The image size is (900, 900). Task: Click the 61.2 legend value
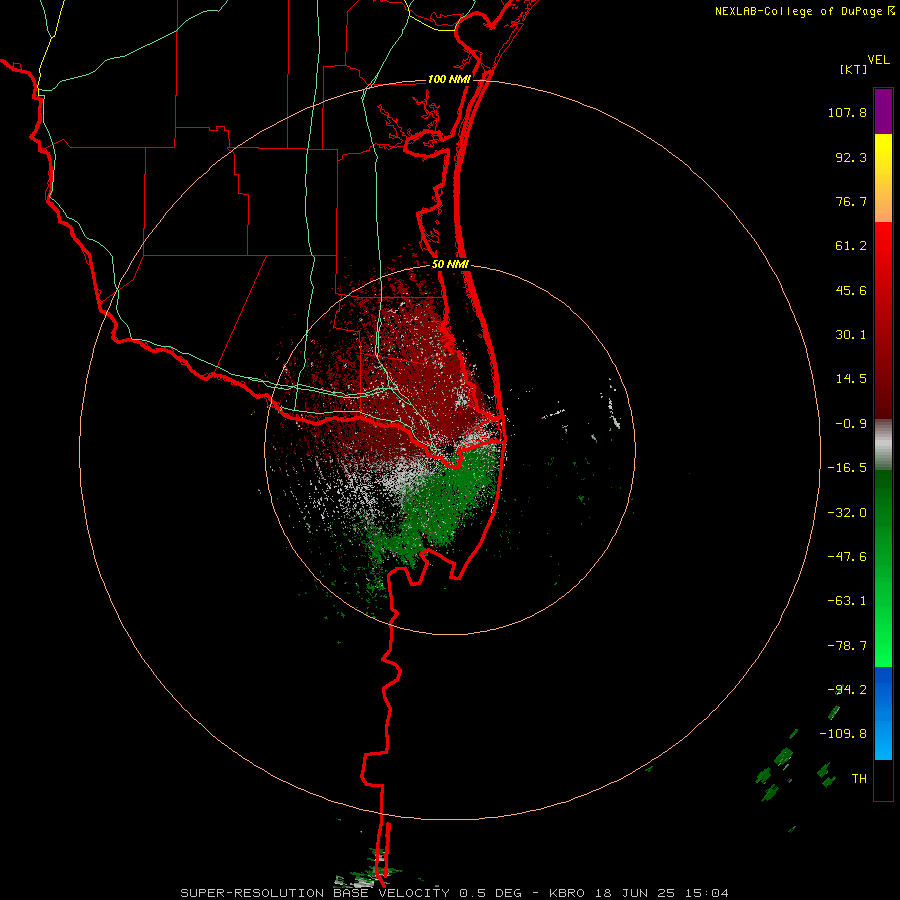(x=851, y=246)
